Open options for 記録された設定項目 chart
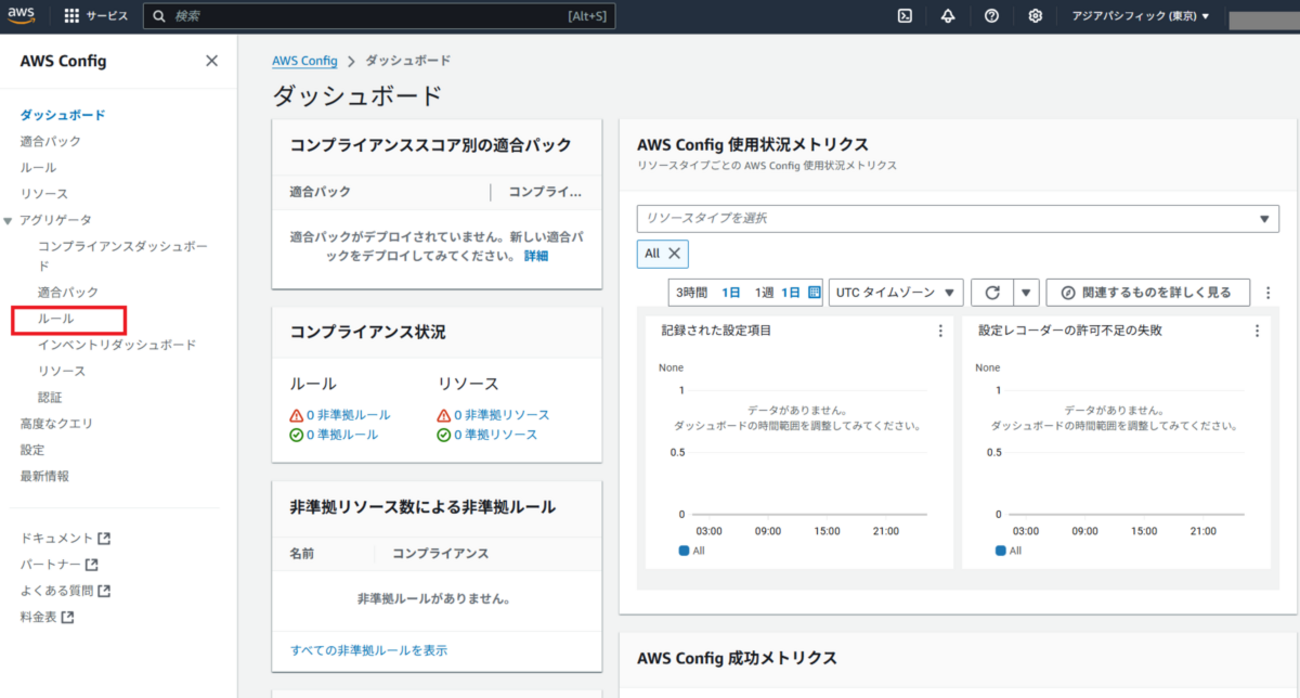The width and height of the screenshot is (1300, 698). pos(940,330)
